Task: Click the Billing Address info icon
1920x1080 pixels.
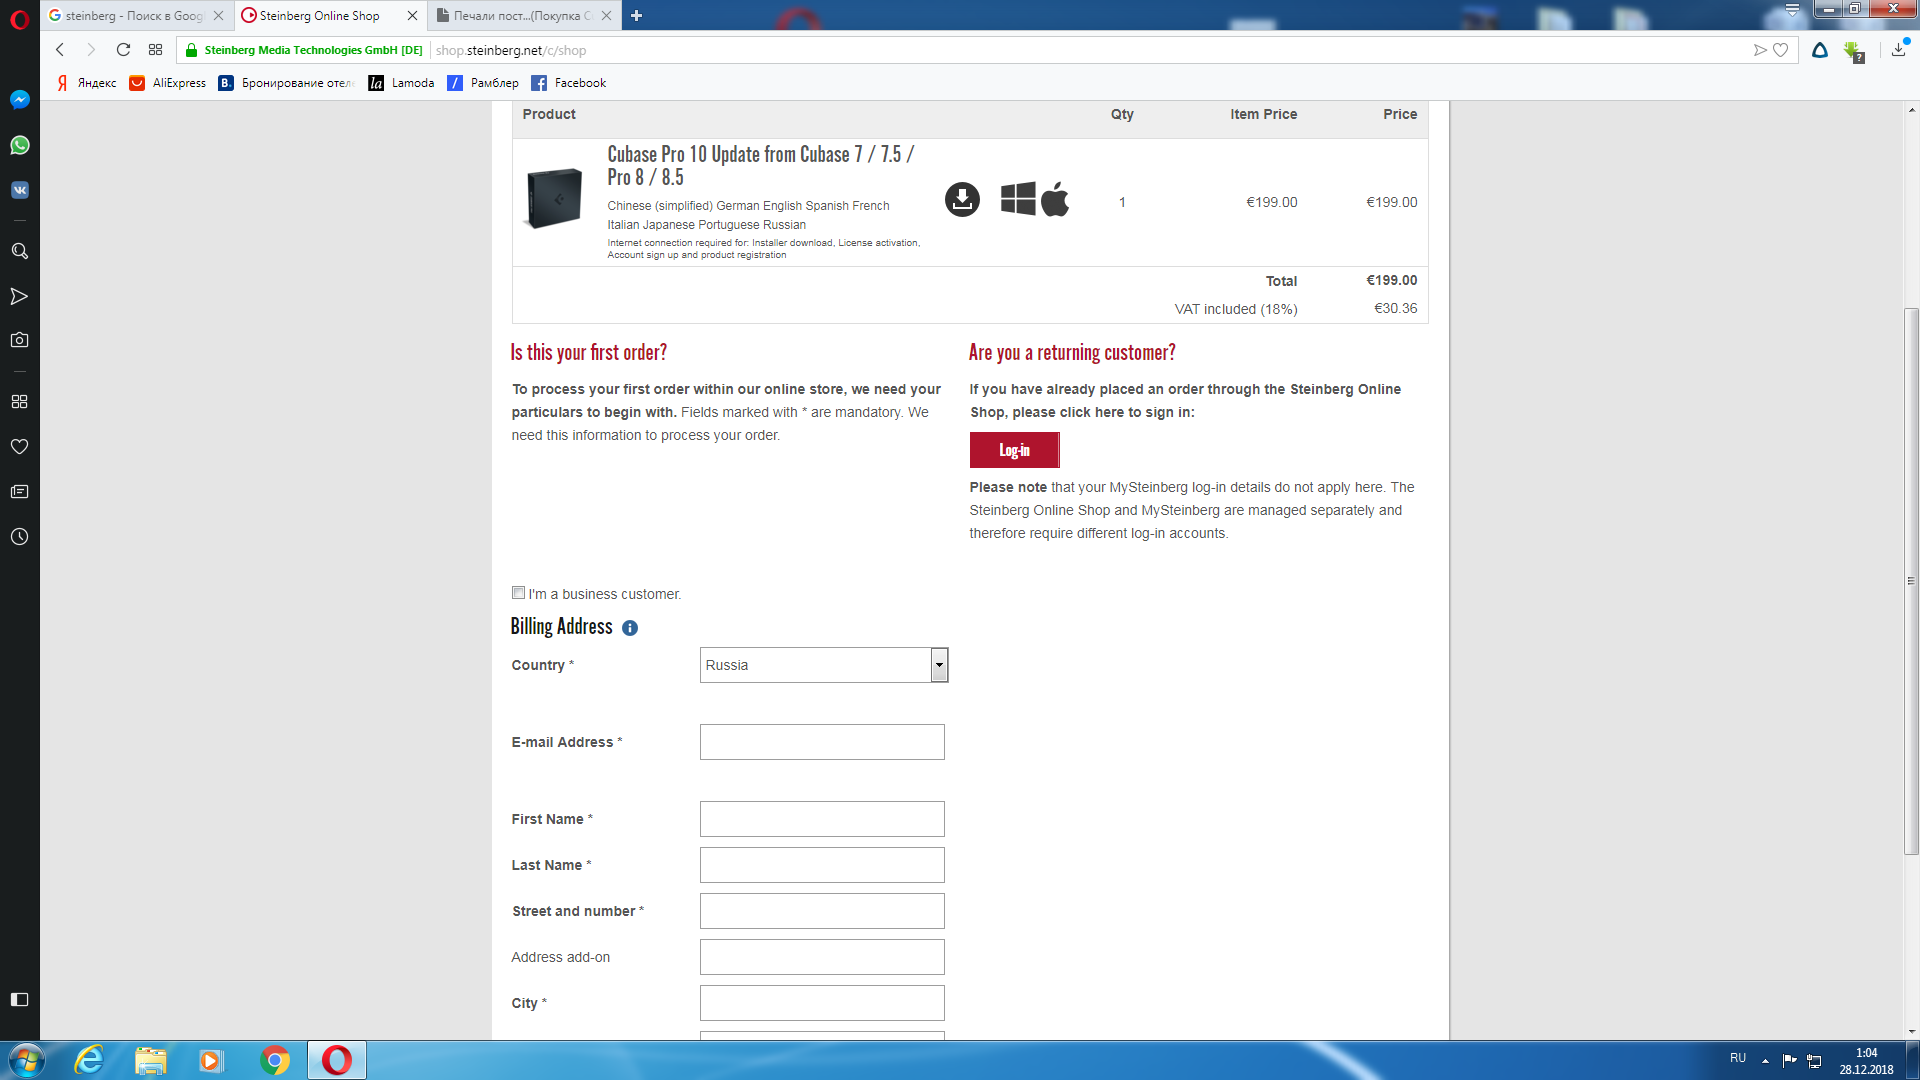Action: click(630, 628)
